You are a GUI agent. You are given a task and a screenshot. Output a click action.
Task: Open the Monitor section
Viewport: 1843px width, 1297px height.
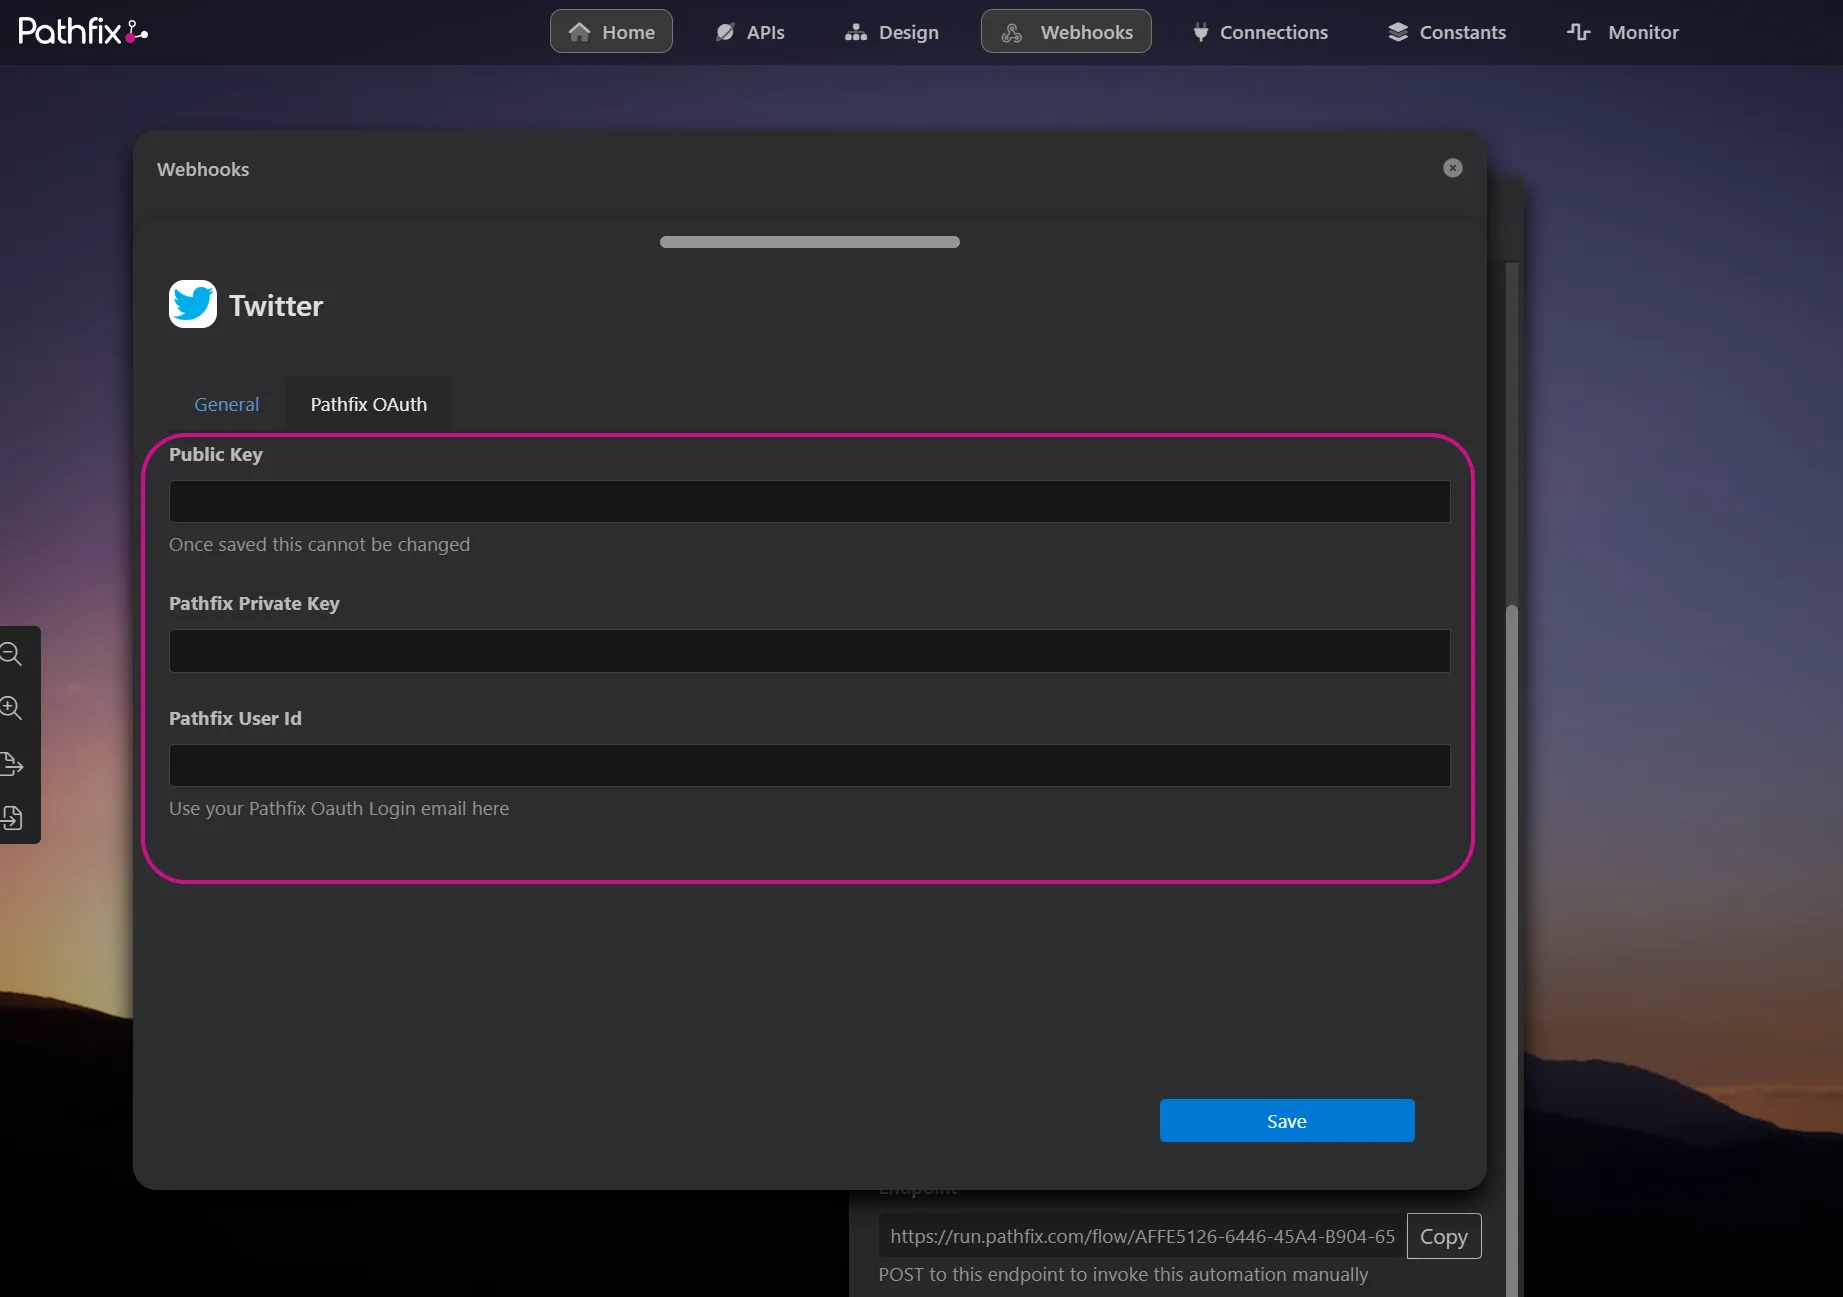click(x=1623, y=32)
